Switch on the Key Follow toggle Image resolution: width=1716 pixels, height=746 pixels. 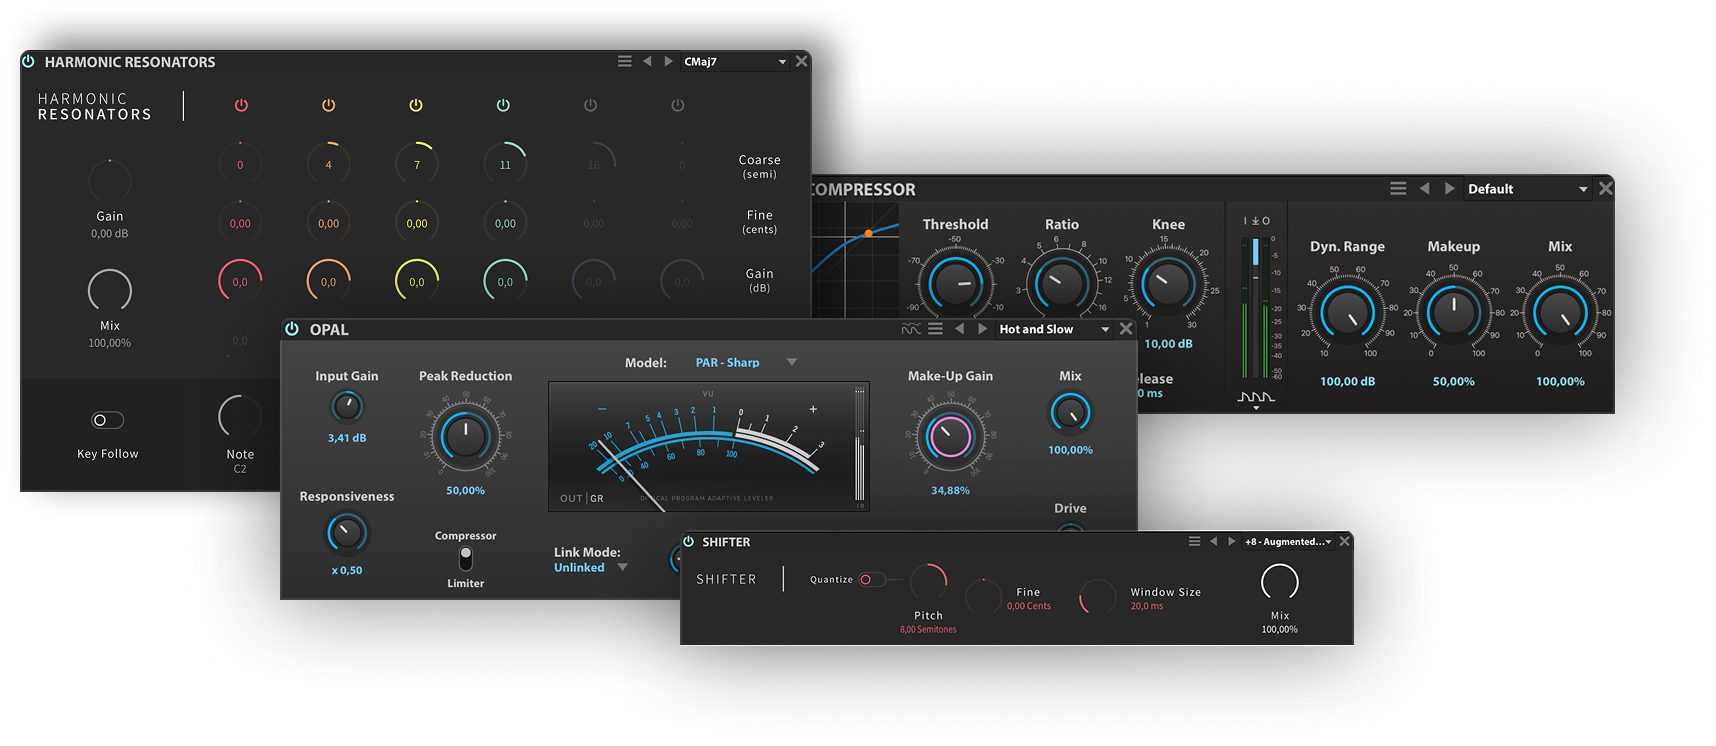(107, 420)
